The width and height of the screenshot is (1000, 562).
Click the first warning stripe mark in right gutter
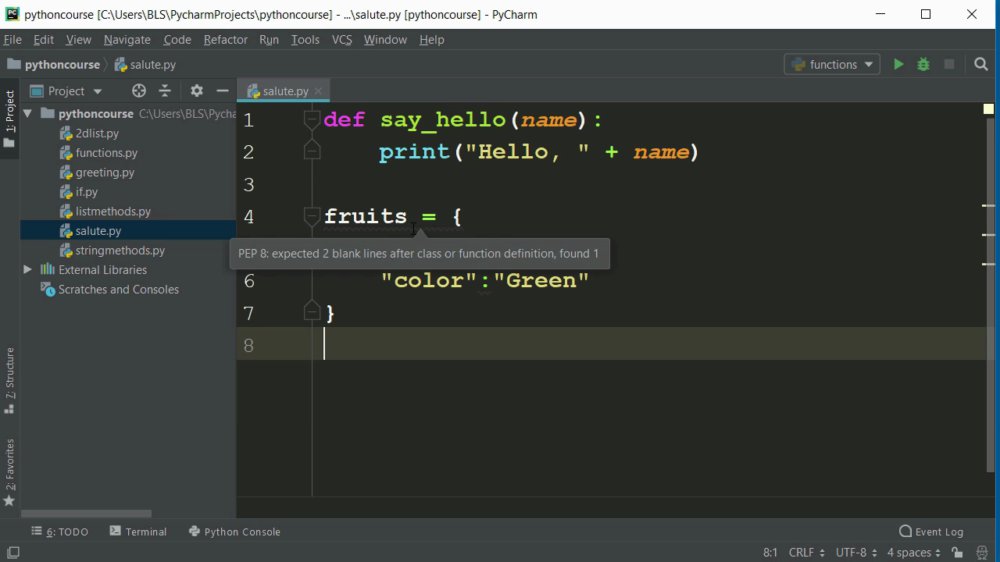point(989,205)
